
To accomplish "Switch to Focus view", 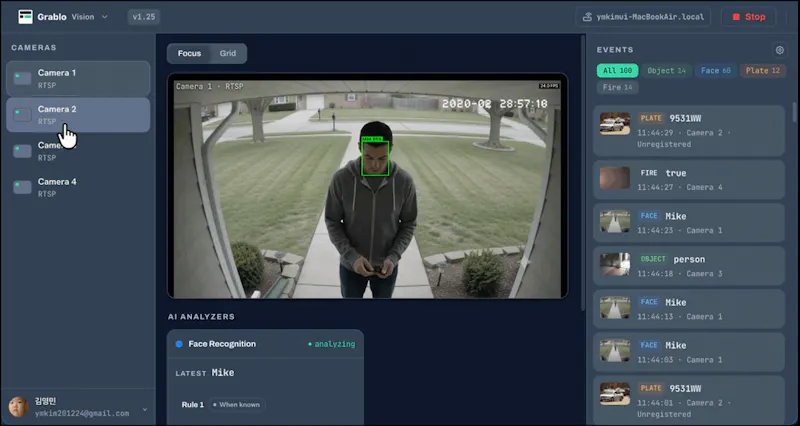I will pyautogui.click(x=189, y=54).
